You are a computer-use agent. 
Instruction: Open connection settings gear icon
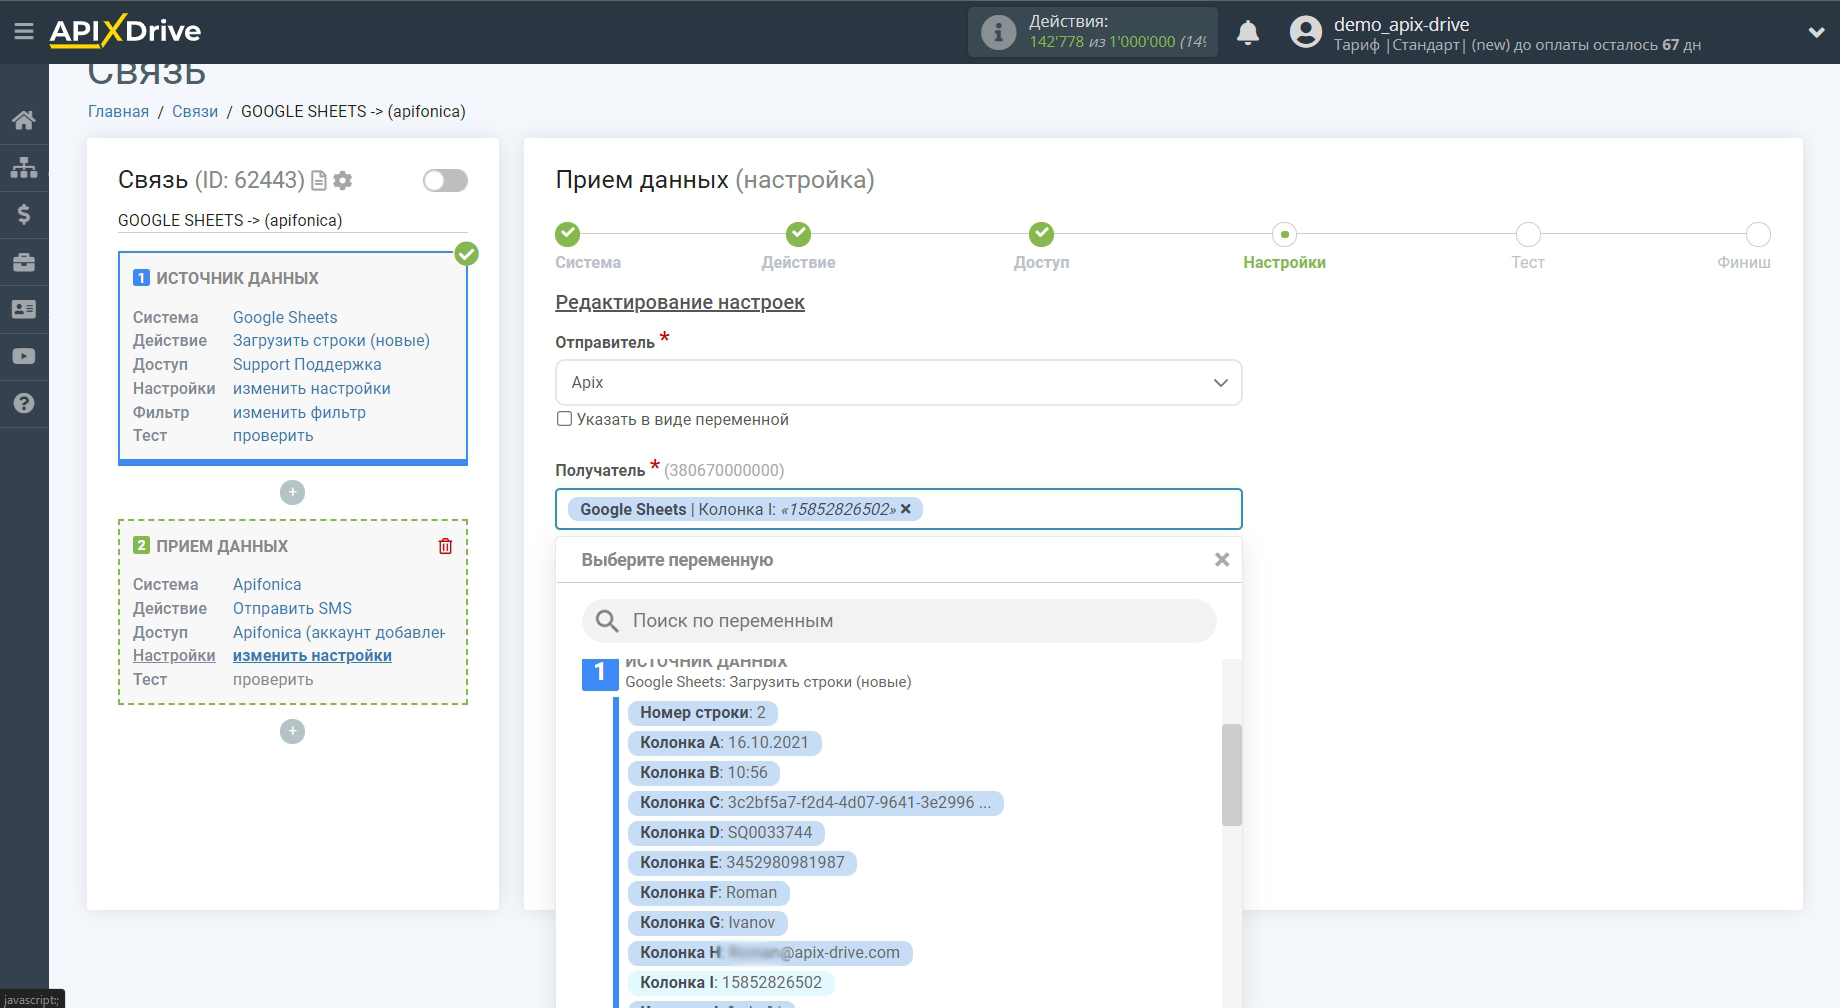(343, 181)
